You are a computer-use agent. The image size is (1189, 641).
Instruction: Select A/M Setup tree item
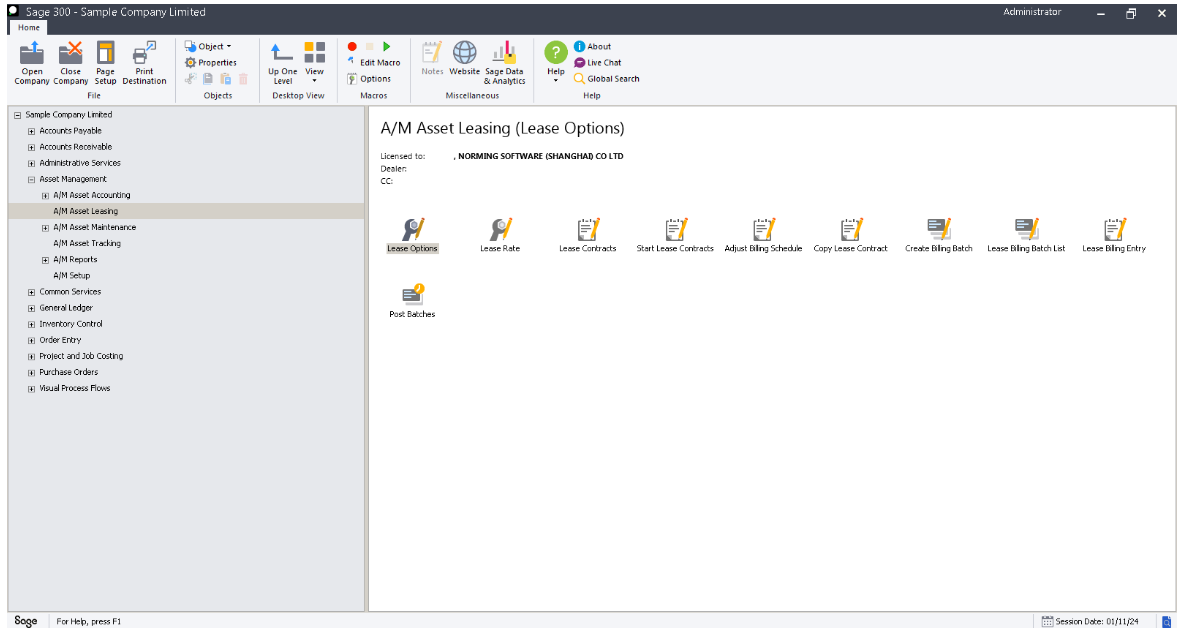tap(72, 275)
